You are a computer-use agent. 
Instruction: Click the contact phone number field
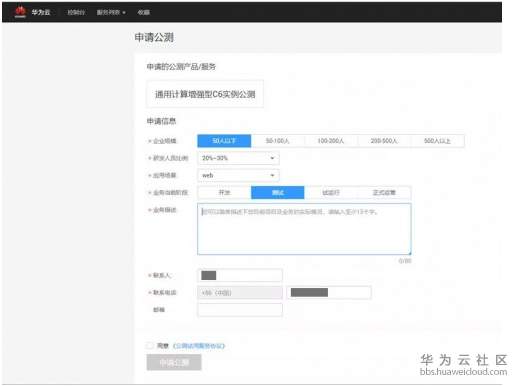point(329,293)
